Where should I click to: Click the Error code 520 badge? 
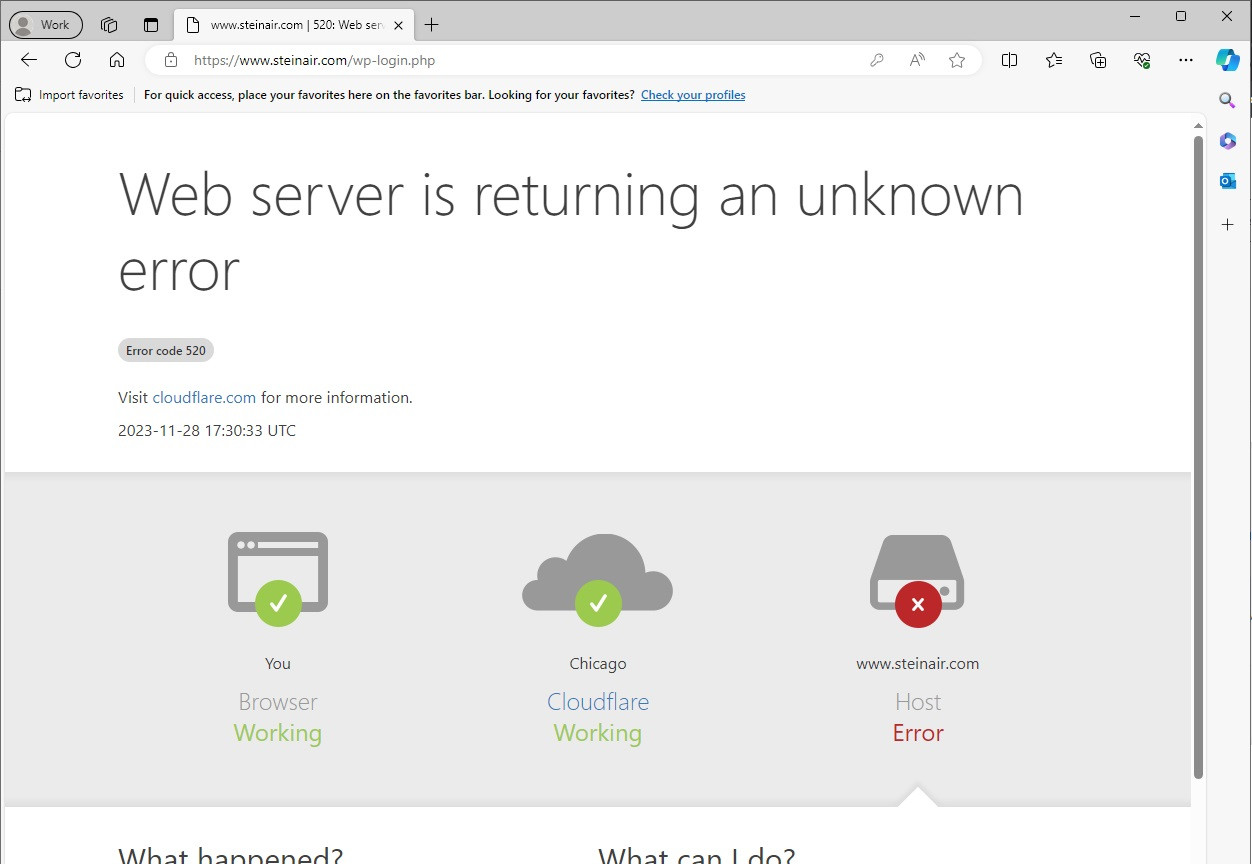[x=166, y=351]
